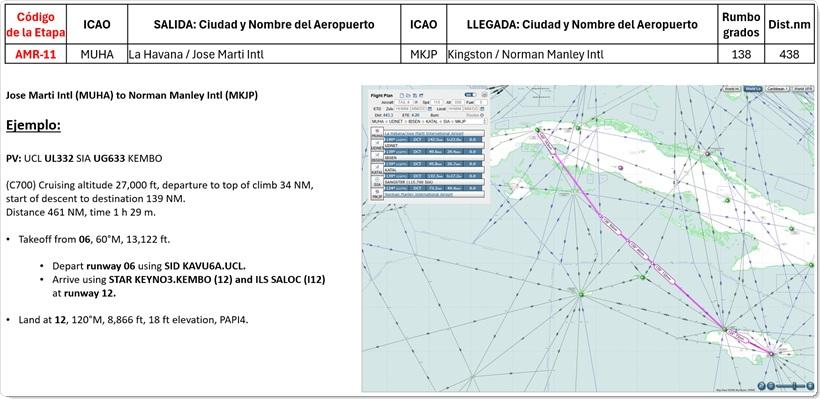
Task: Click the SANGSTER VOR name row
Action: (x=434, y=182)
